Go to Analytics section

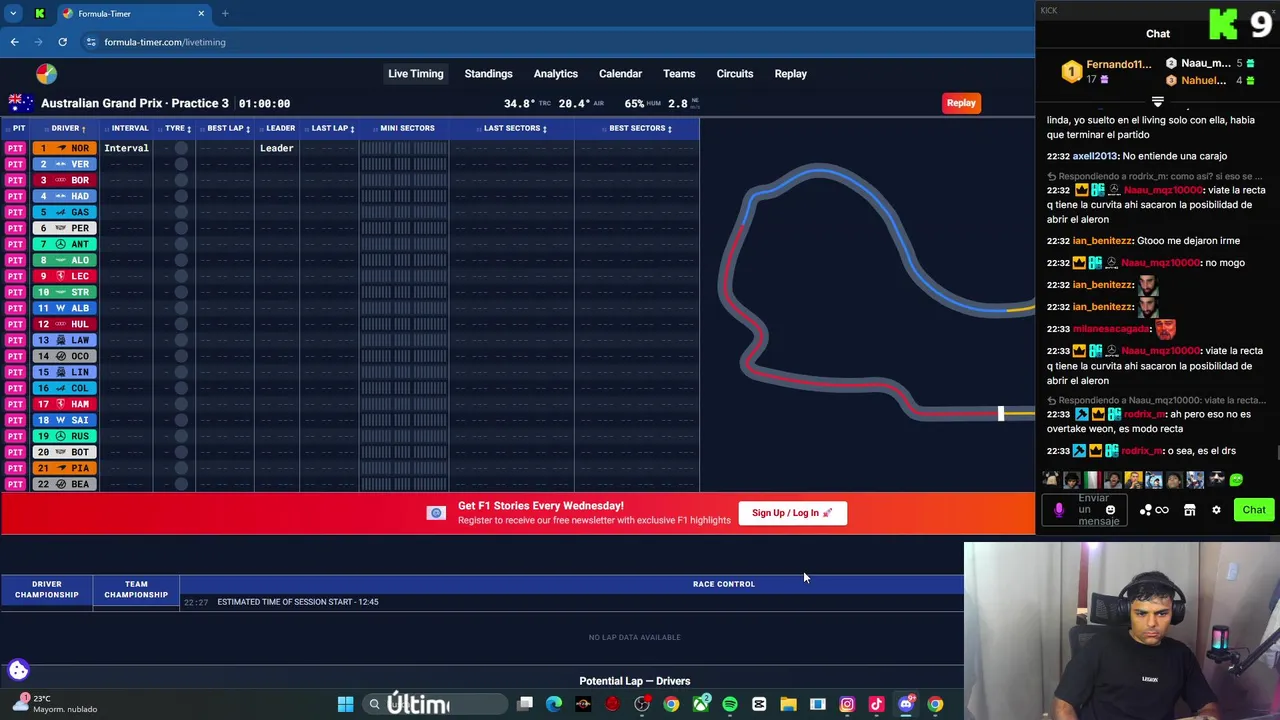[x=555, y=74]
